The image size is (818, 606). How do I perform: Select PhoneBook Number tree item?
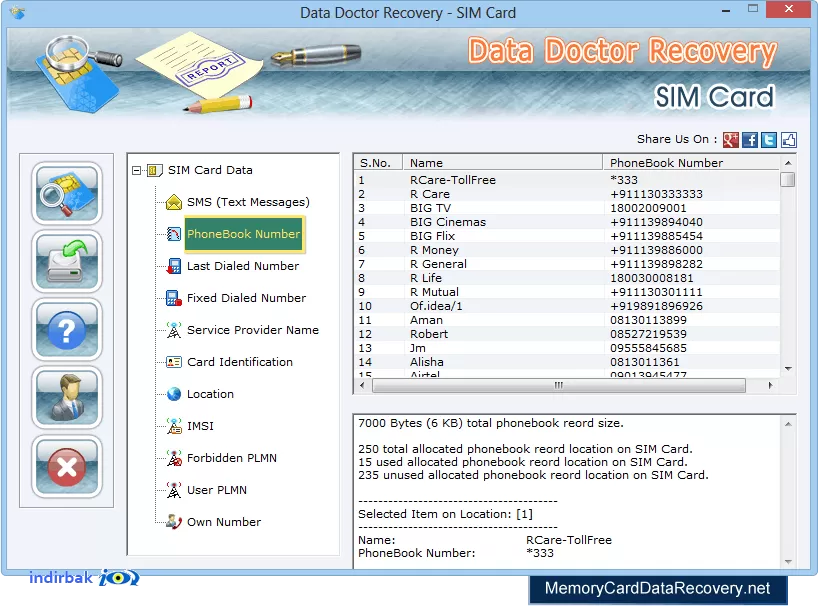[x=244, y=234]
